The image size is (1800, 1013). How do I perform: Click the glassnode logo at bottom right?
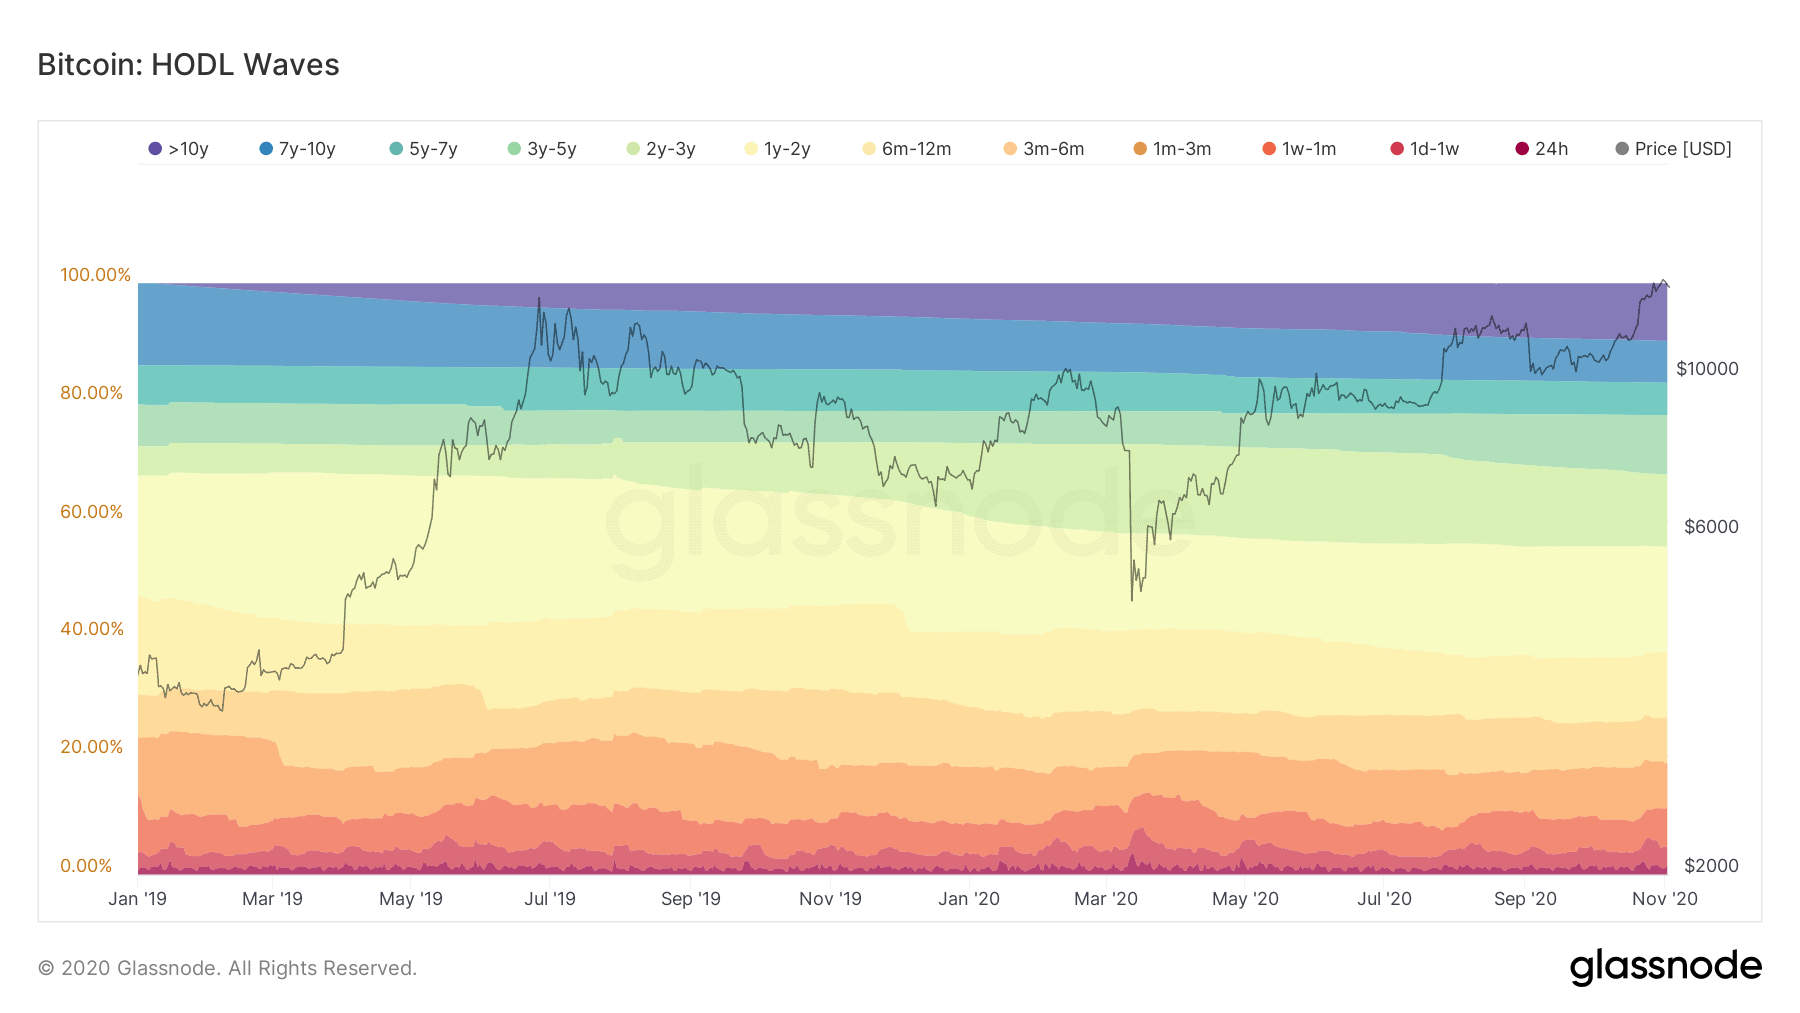[1665, 967]
